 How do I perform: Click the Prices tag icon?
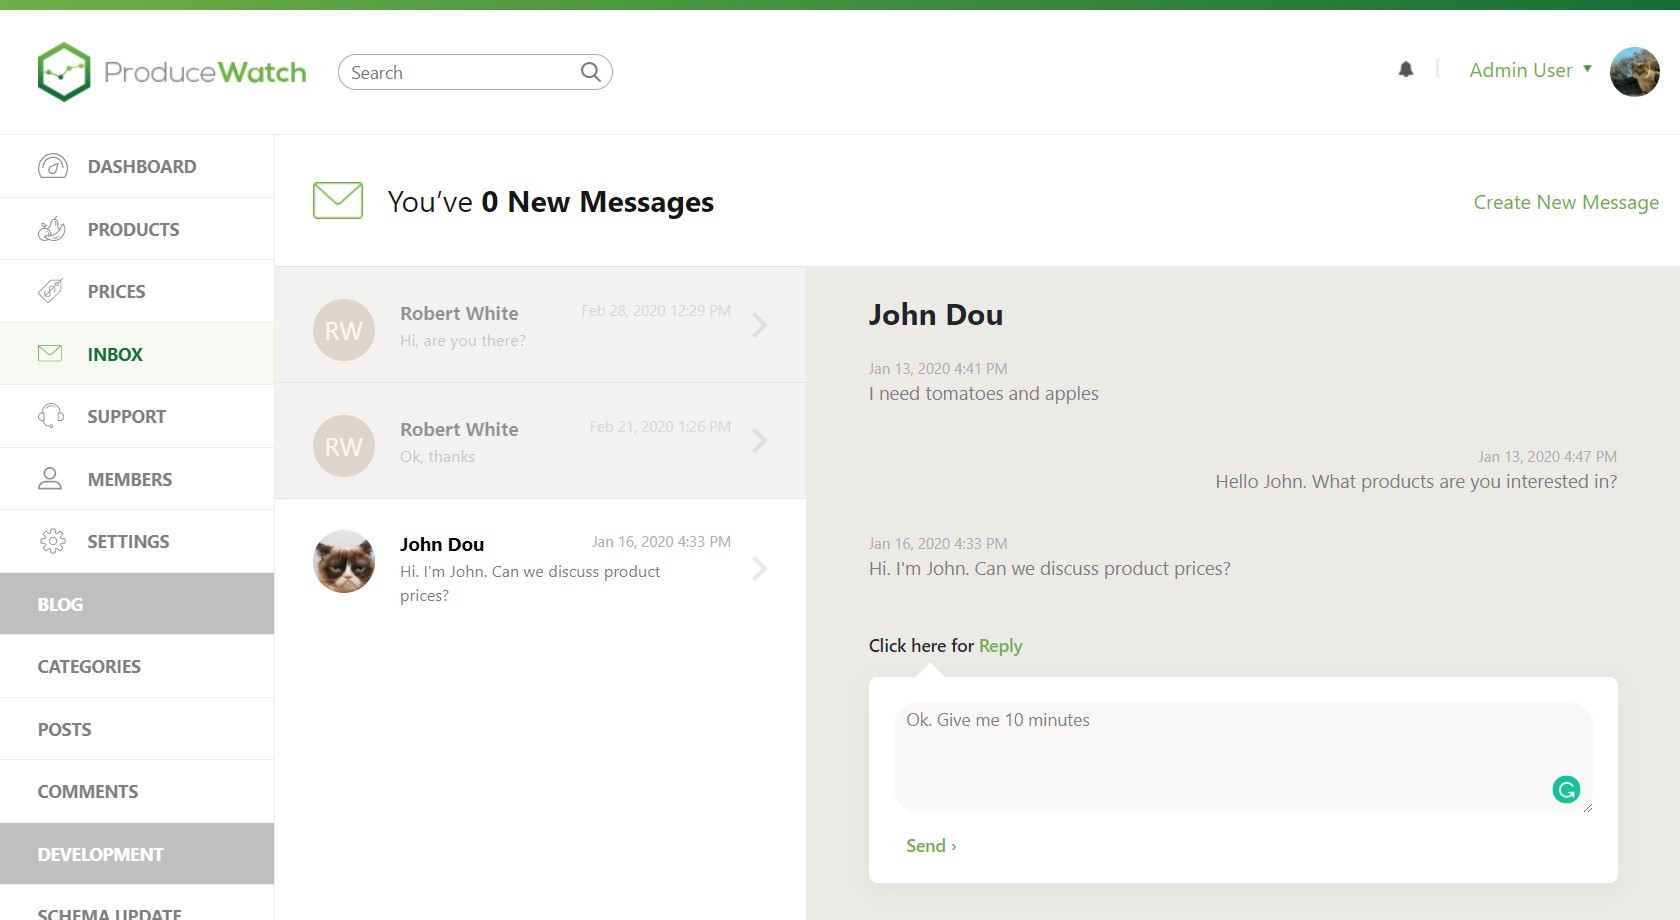tap(51, 291)
